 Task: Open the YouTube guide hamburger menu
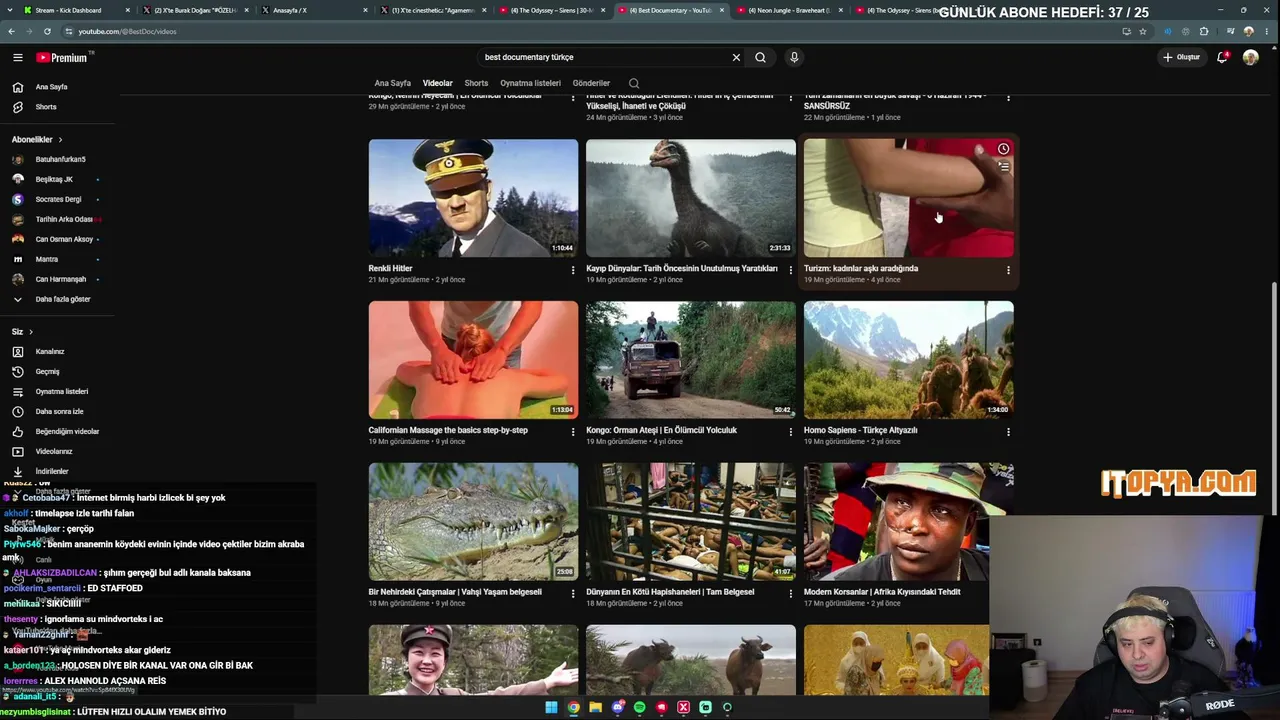pos(17,57)
